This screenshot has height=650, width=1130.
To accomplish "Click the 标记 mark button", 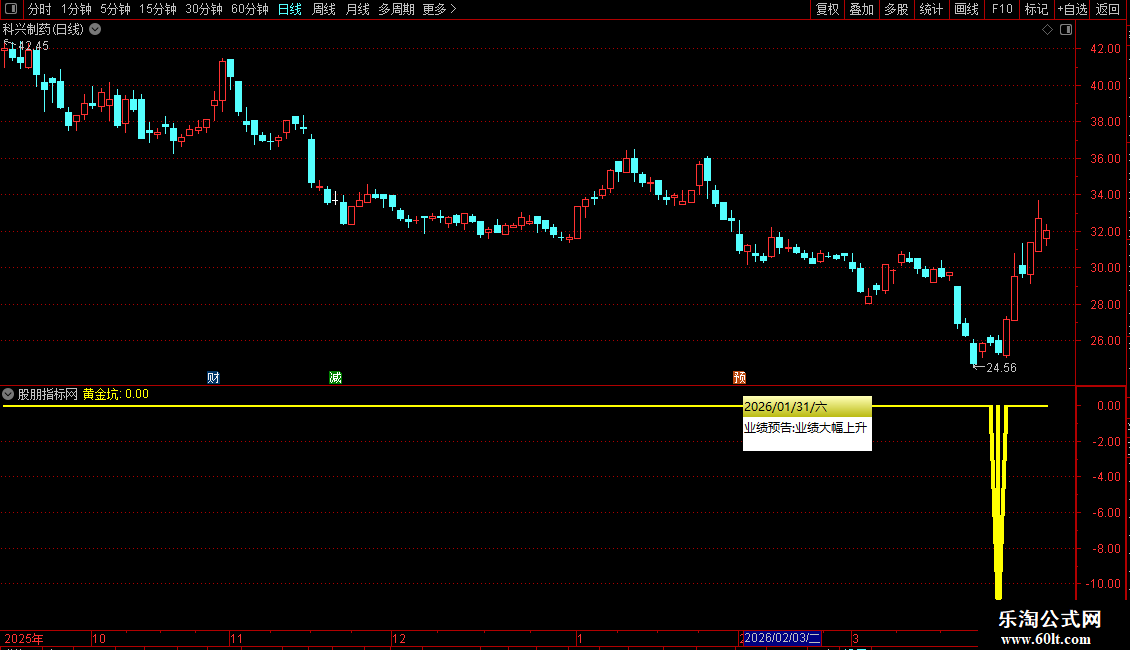I will pyautogui.click(x=1036, y=9).
